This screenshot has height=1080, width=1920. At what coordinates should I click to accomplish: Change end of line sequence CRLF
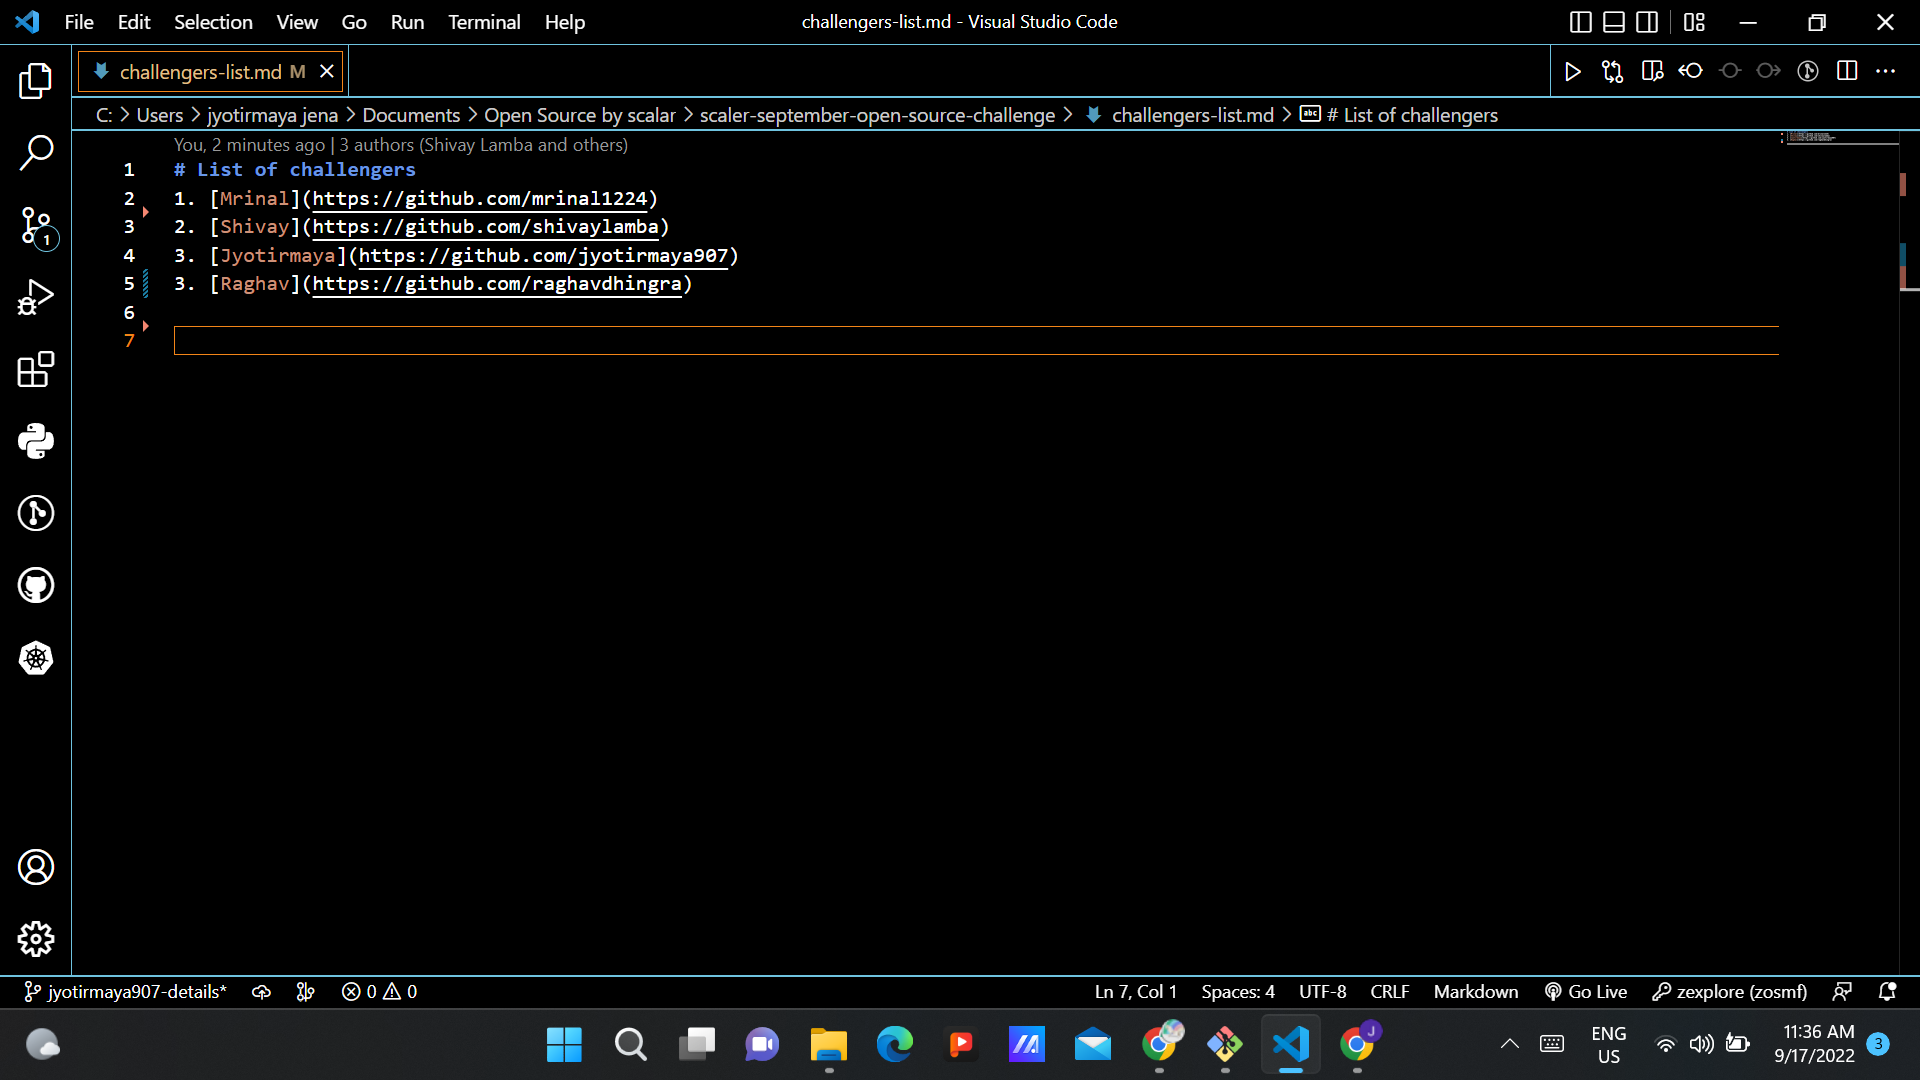coord(1389,992)
